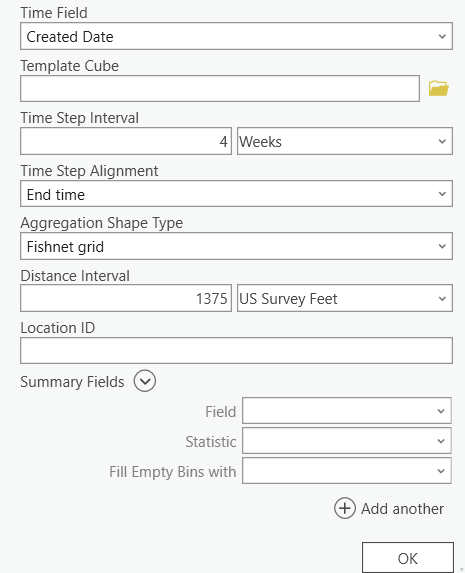This screenshot has height=573, width=465.
Task: Click the plus icon to add another
Action: tap(344, 508)
